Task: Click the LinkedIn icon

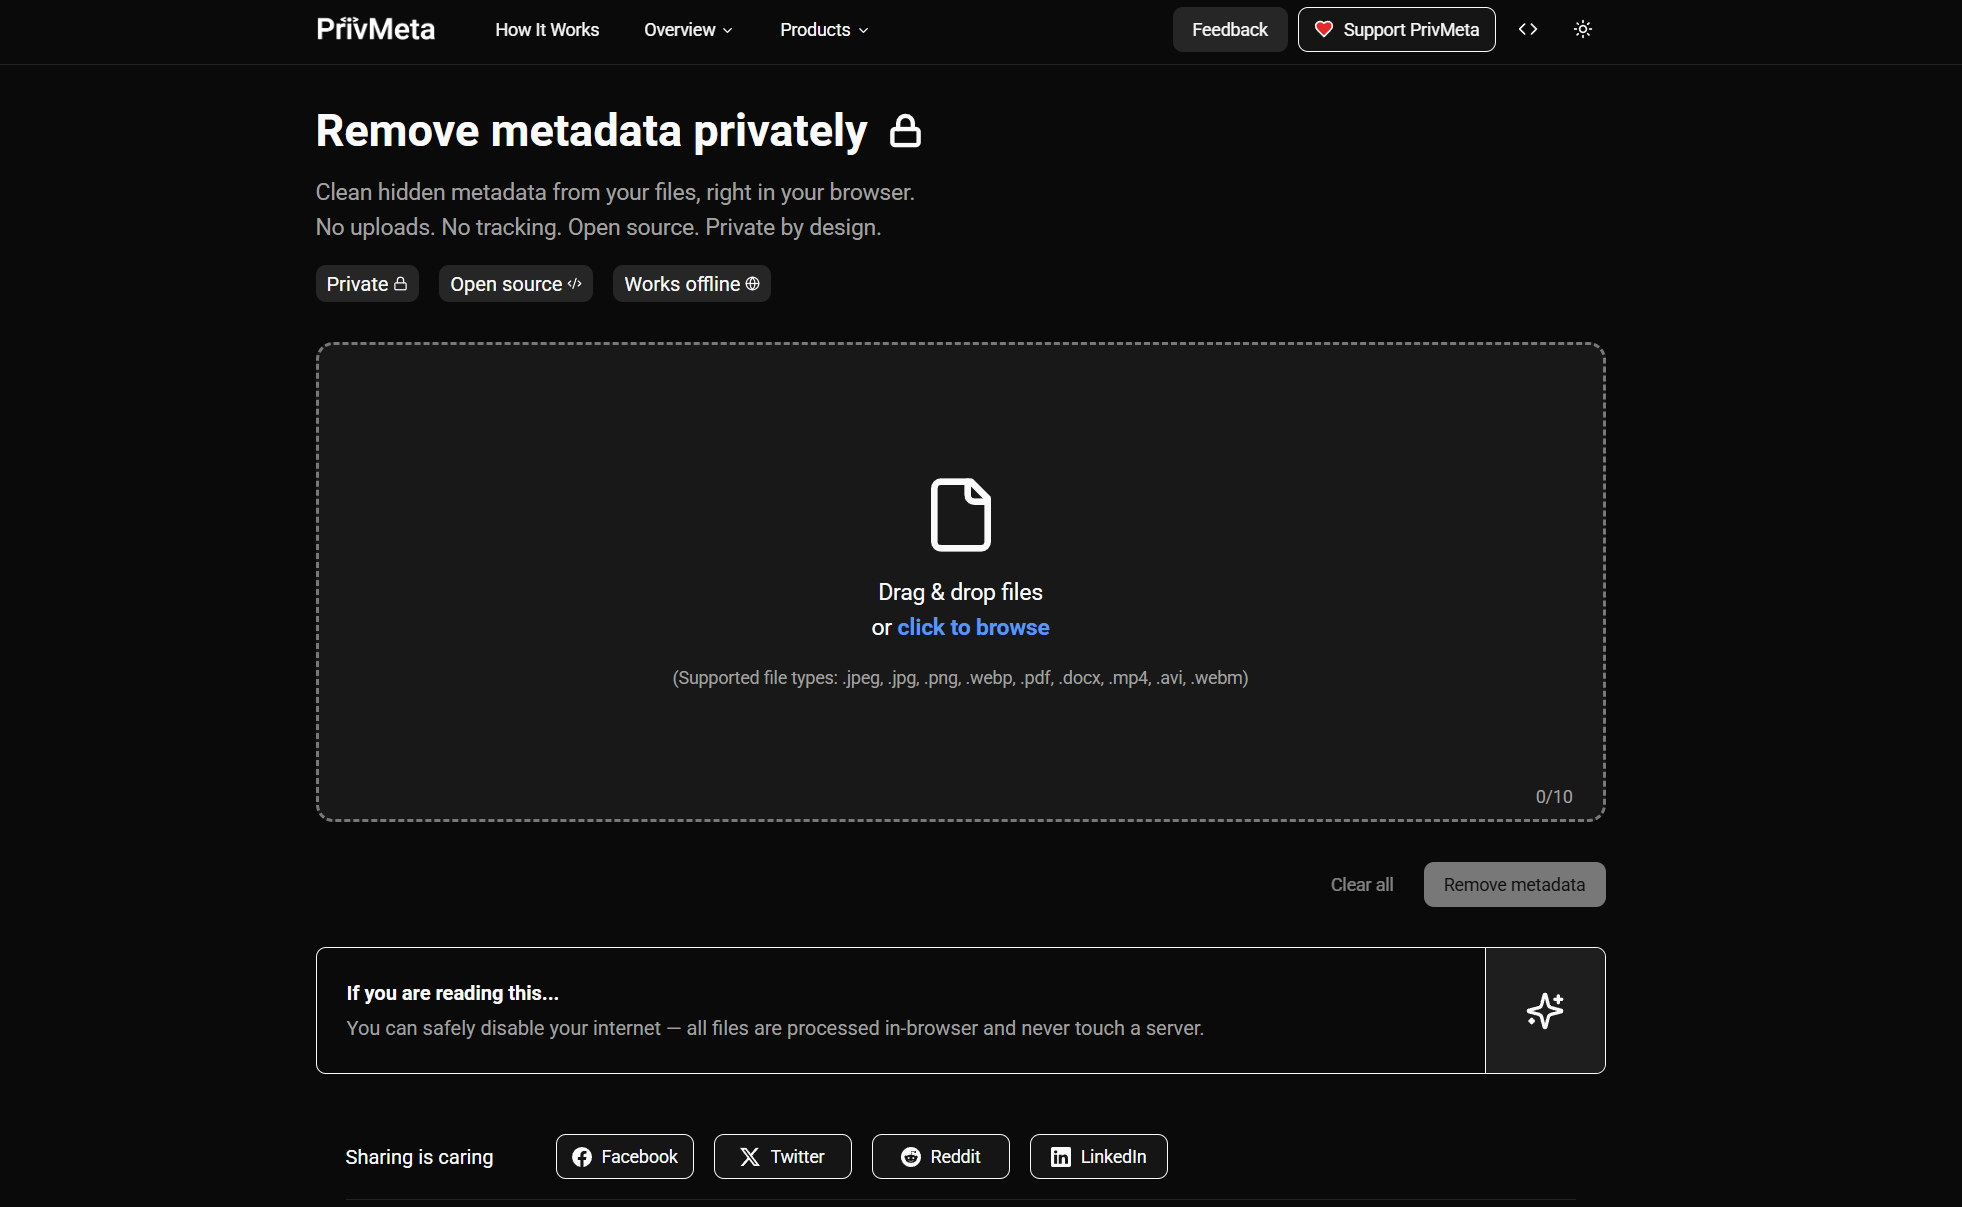Action: (x=1060, y=1156)
